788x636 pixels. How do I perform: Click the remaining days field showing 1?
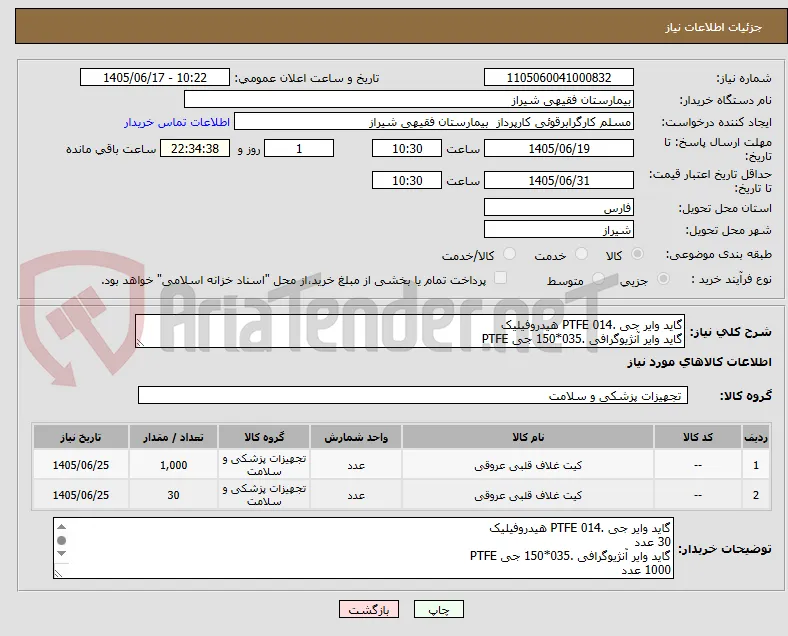(299, 148)
